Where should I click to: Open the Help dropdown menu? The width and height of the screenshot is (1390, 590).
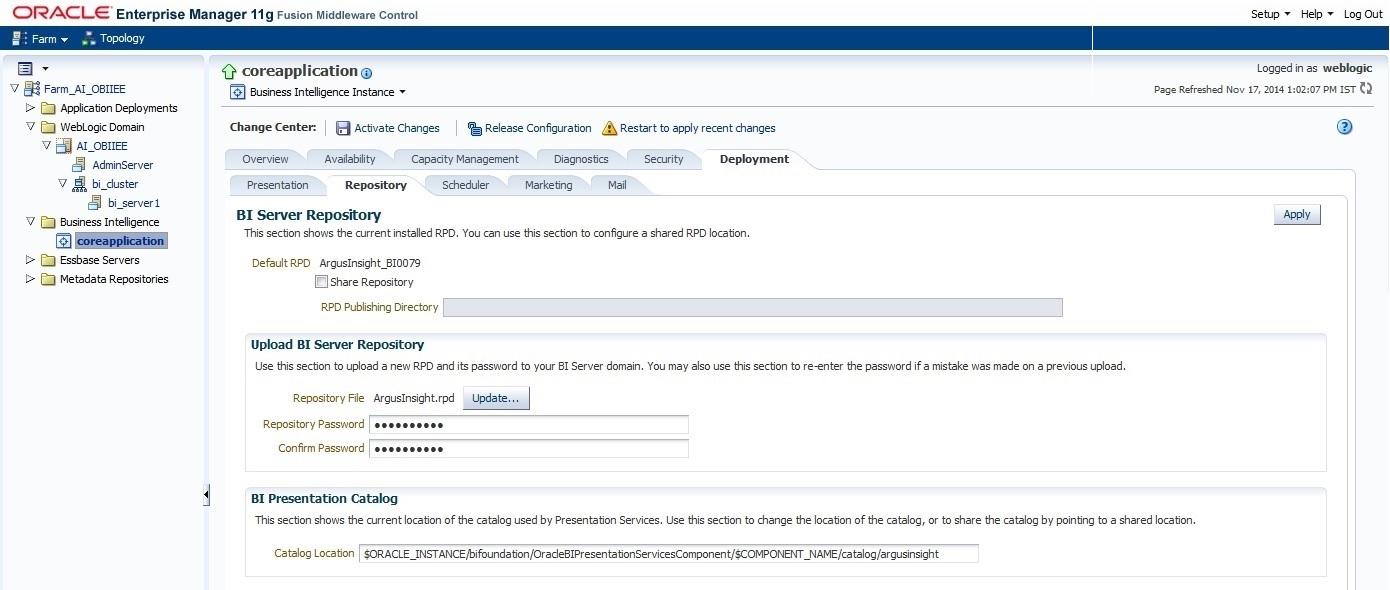coord(1316,14)
